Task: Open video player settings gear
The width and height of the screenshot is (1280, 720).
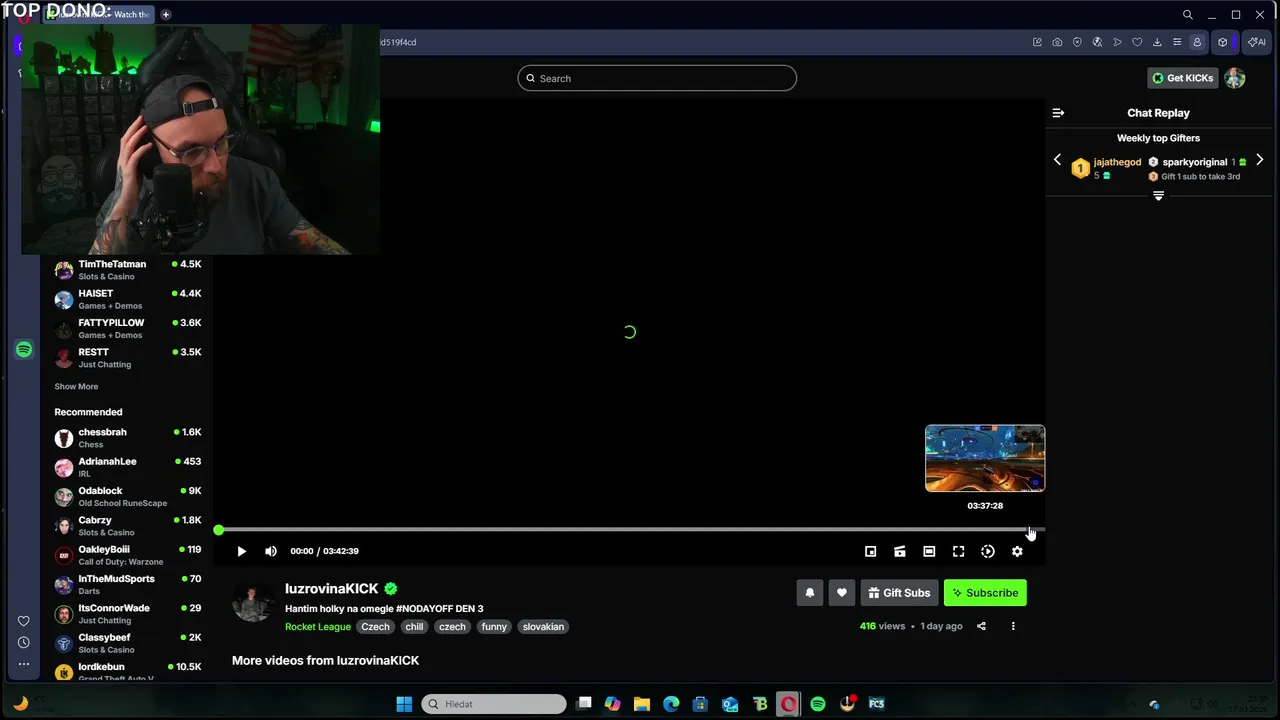Action: point(1017,551)
